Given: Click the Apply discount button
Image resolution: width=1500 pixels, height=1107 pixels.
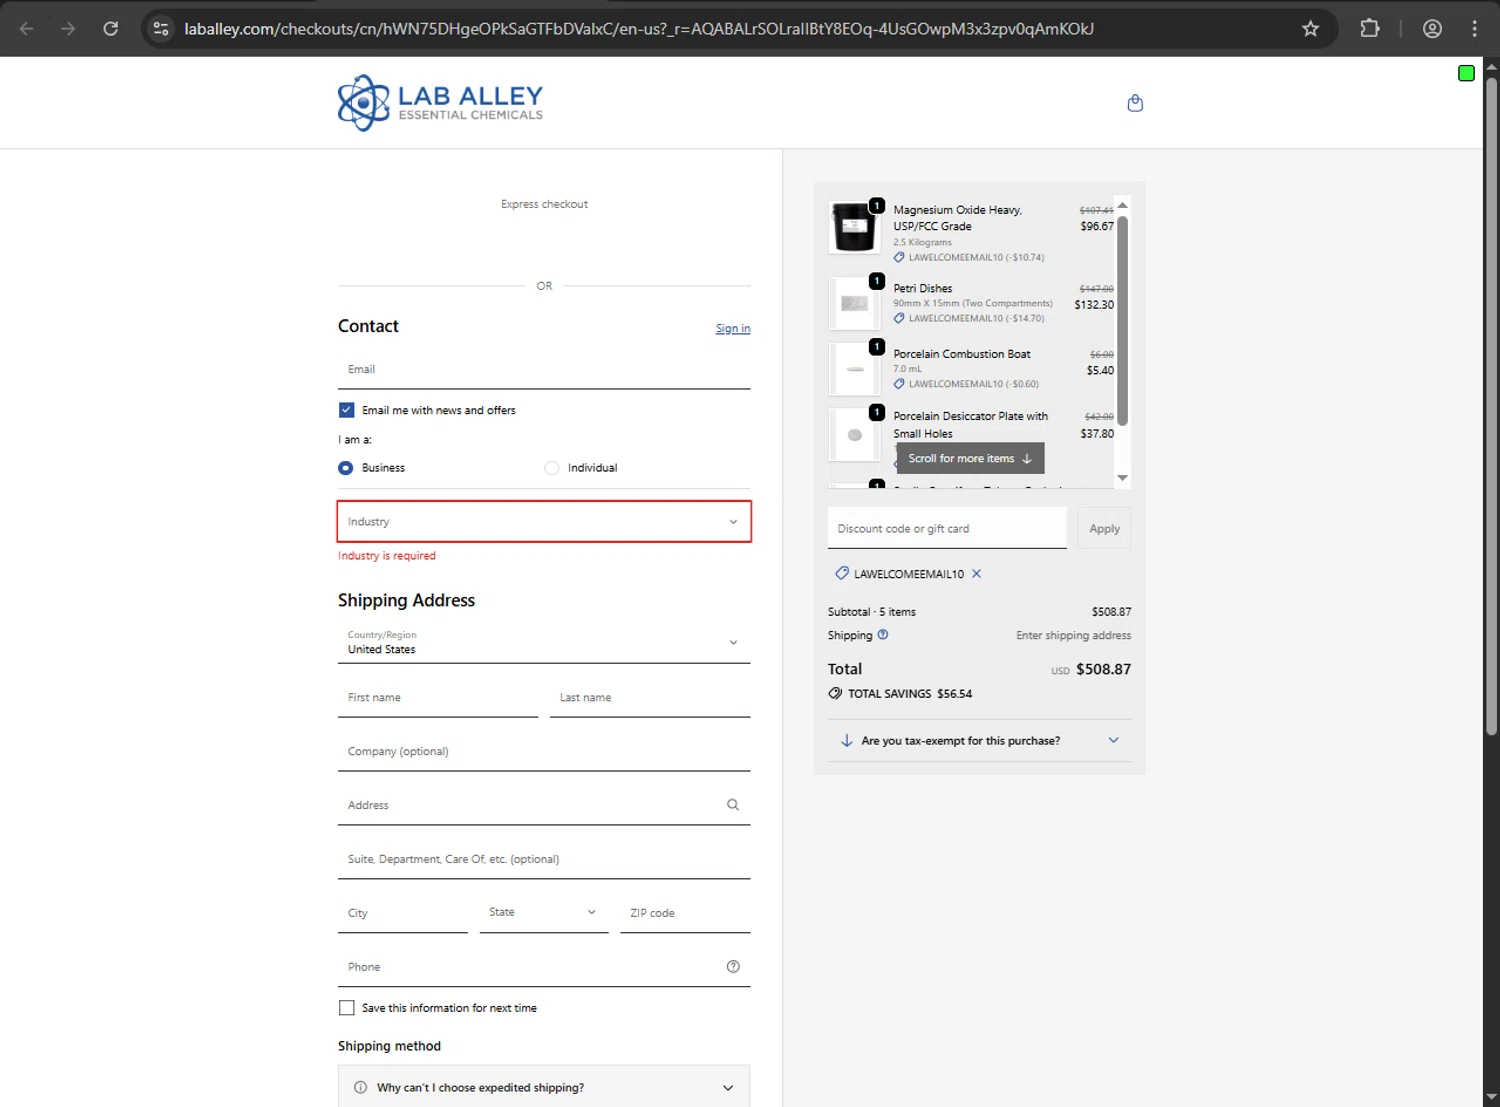Looking at the screenshot, I should (x=1104, y=528).
